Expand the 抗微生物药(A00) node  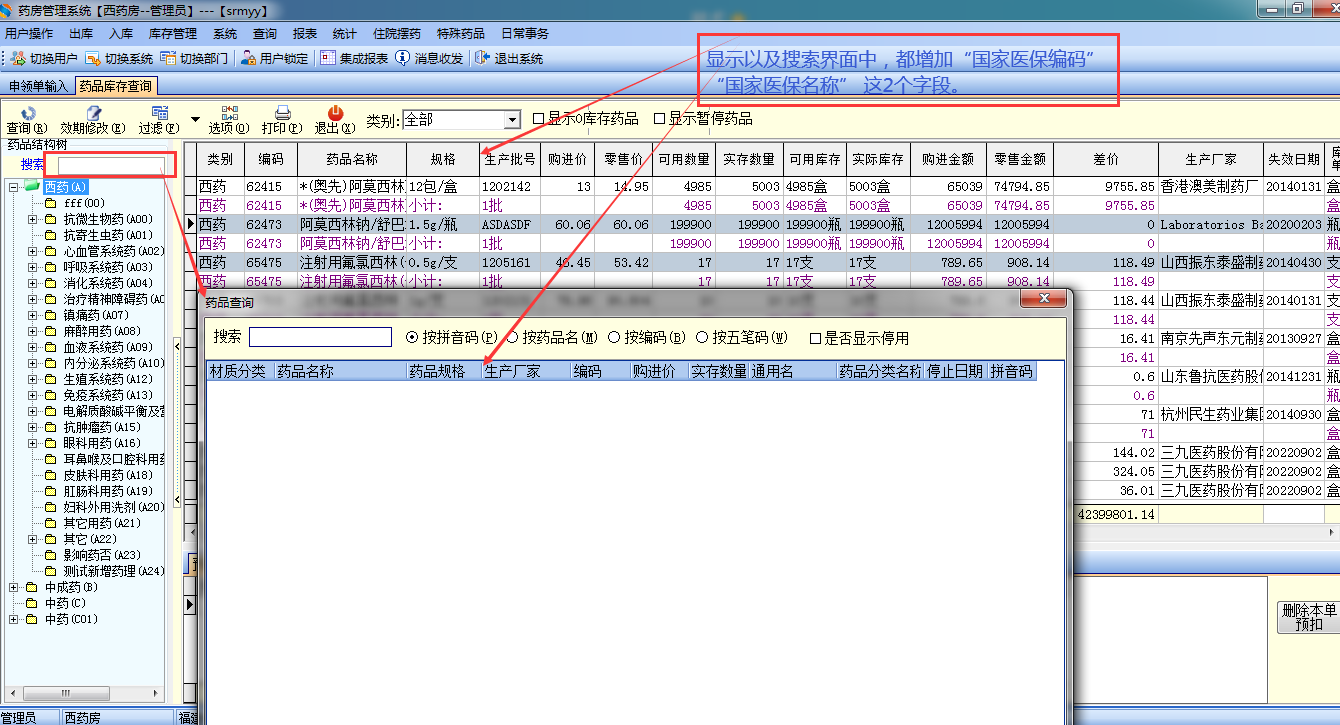33,219
